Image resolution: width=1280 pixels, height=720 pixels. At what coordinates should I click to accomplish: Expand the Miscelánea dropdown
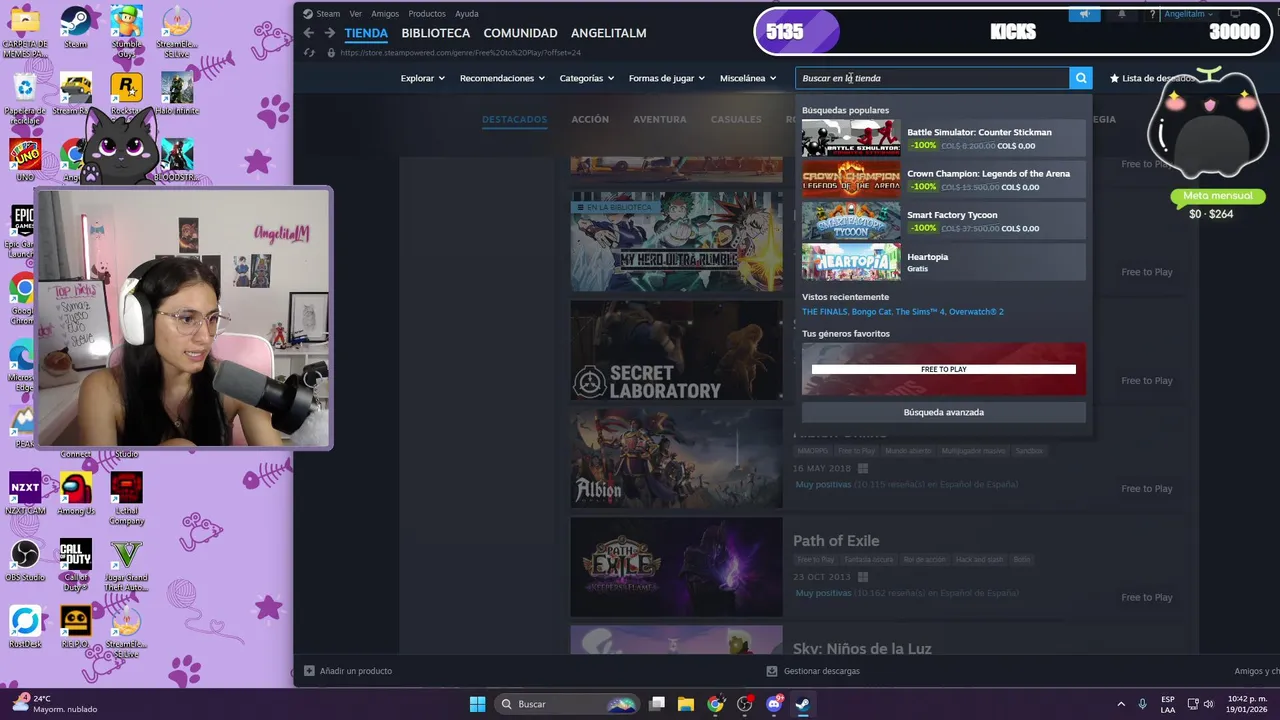[748, 78]
